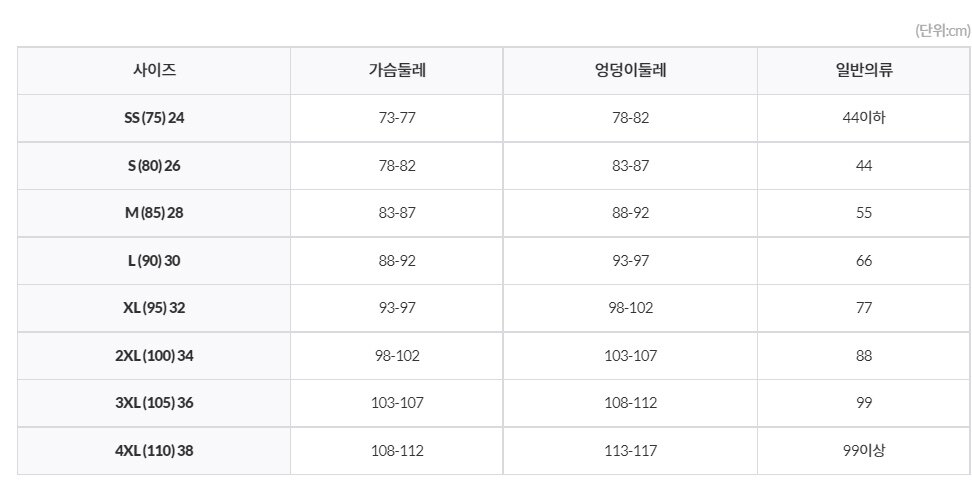Click the 113-117 hip measurement cell
This screenshot has height=481, width=972.
(630, 451)
